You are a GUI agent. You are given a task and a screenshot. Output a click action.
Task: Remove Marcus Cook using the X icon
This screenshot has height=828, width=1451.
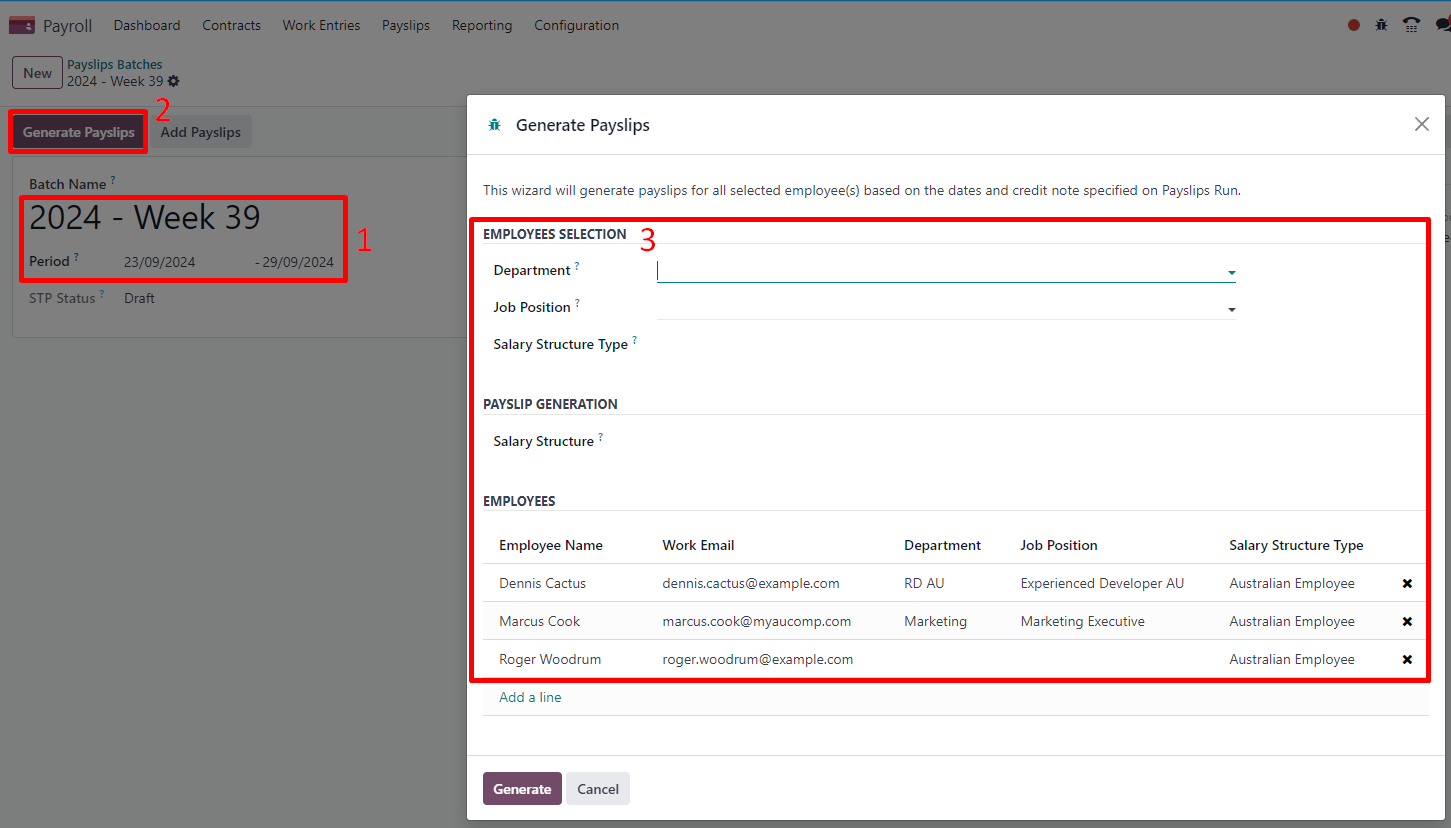[x=1407, y=621]
